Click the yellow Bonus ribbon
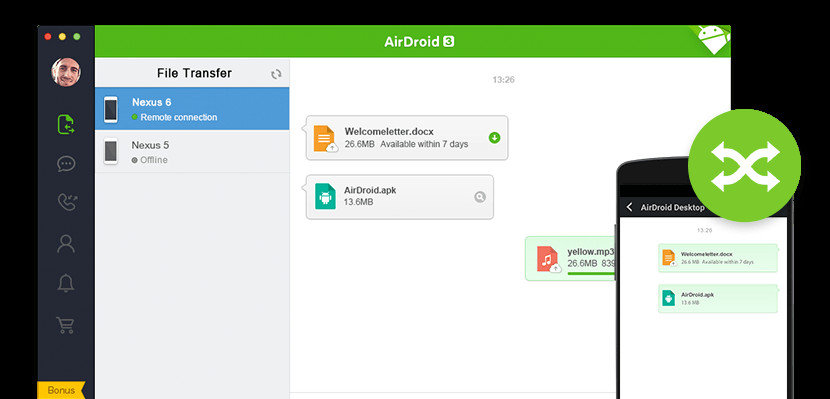This screenshot has width=830, height=399. coord(61,391)
